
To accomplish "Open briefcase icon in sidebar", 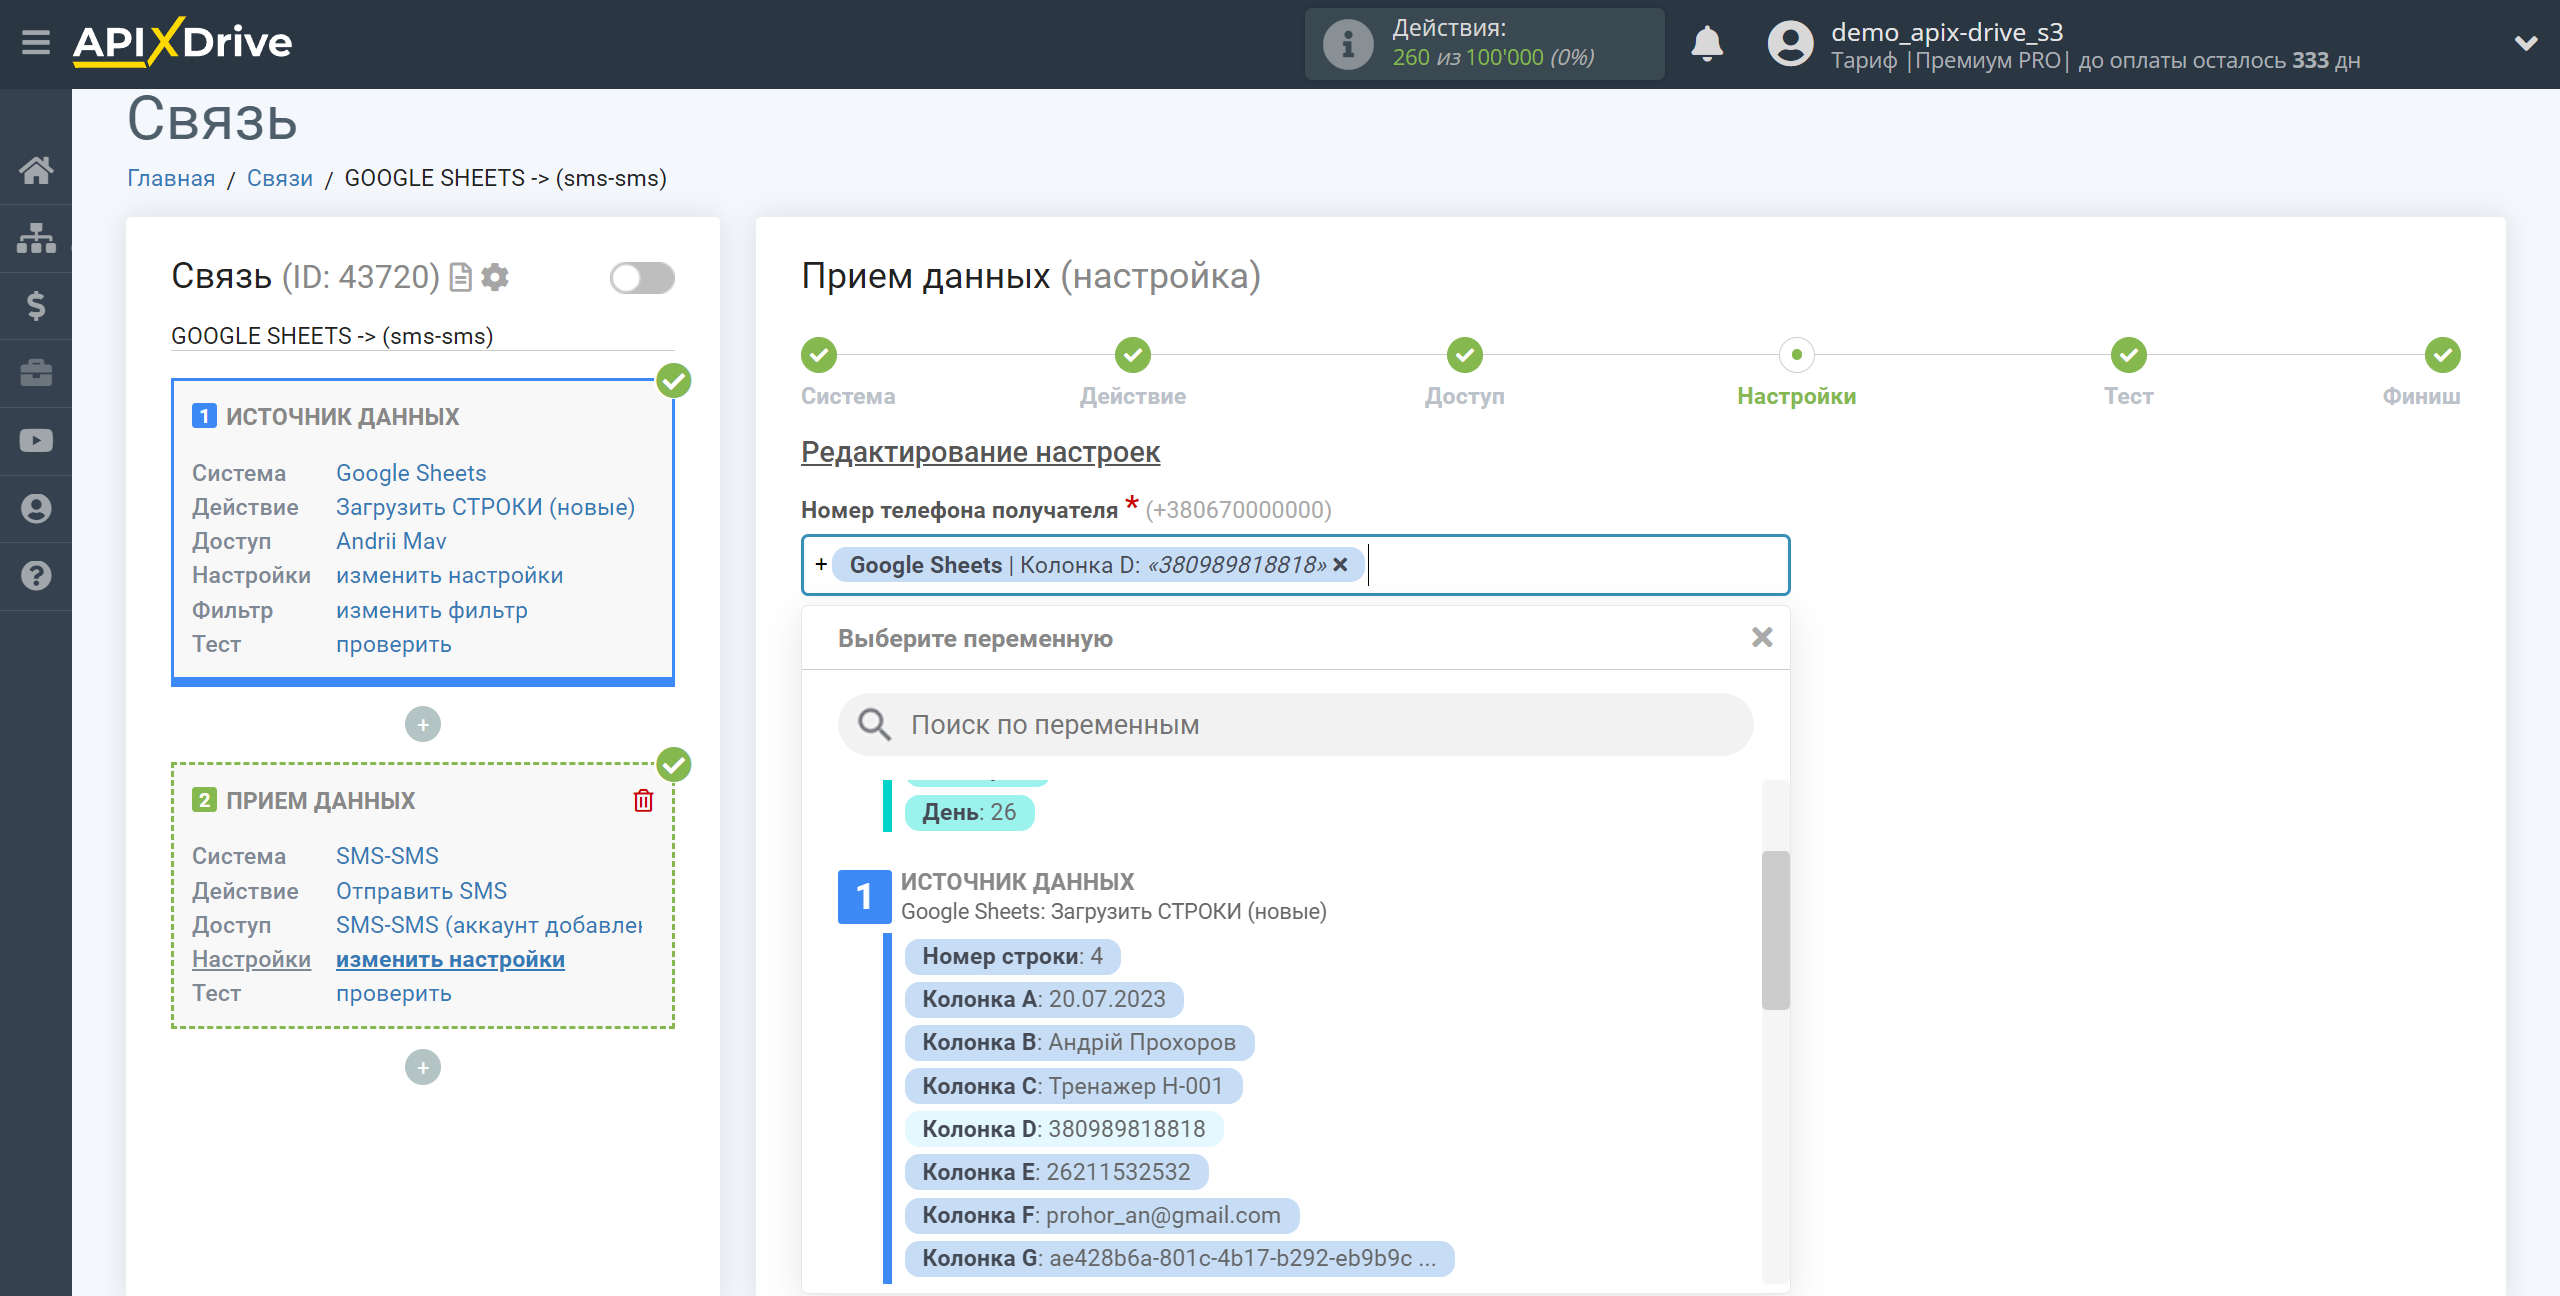I will [x=36, y=373].
